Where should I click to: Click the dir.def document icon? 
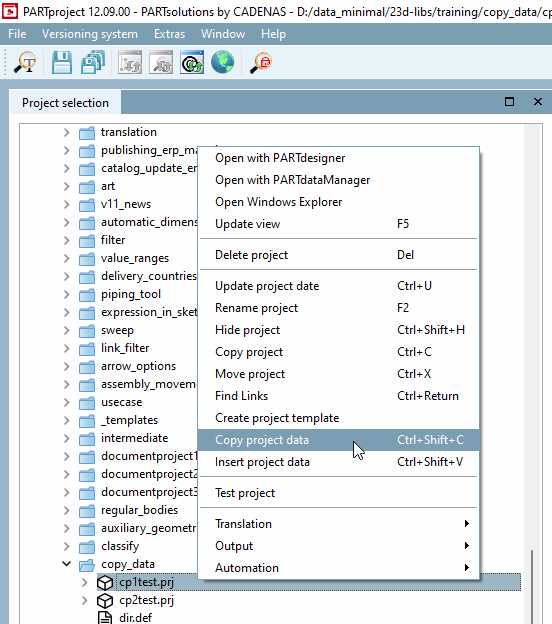pos(105,618)
